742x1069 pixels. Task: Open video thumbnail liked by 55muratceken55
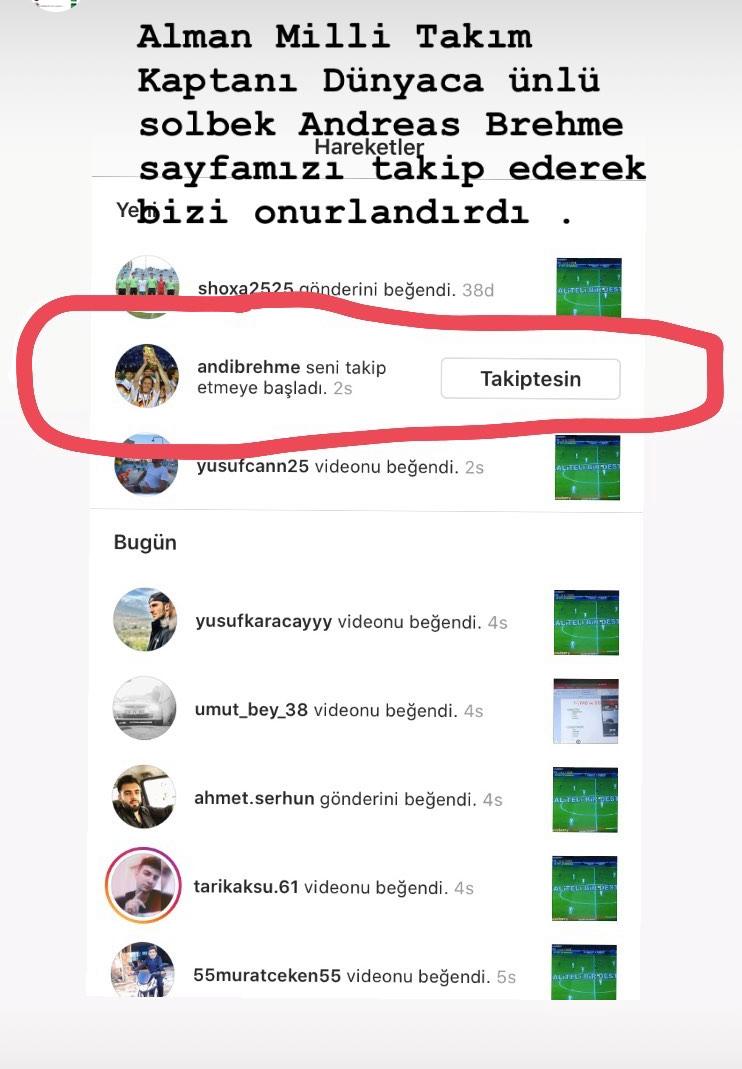coord(584,972)
